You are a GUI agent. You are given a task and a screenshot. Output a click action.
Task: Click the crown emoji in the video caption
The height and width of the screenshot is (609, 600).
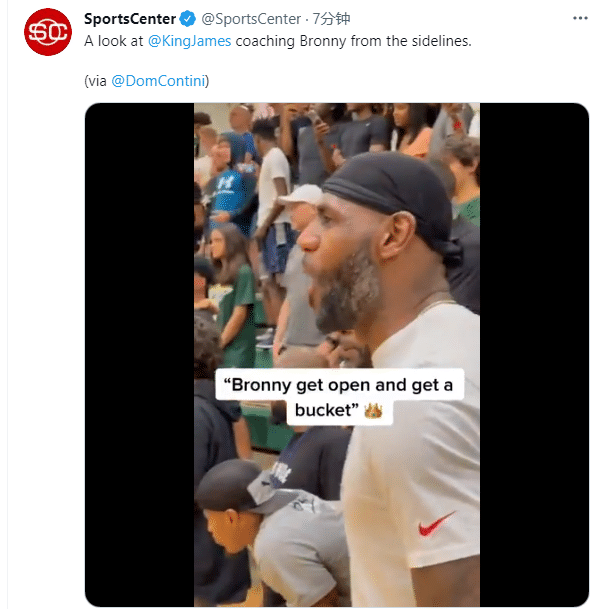coord(374,410)
